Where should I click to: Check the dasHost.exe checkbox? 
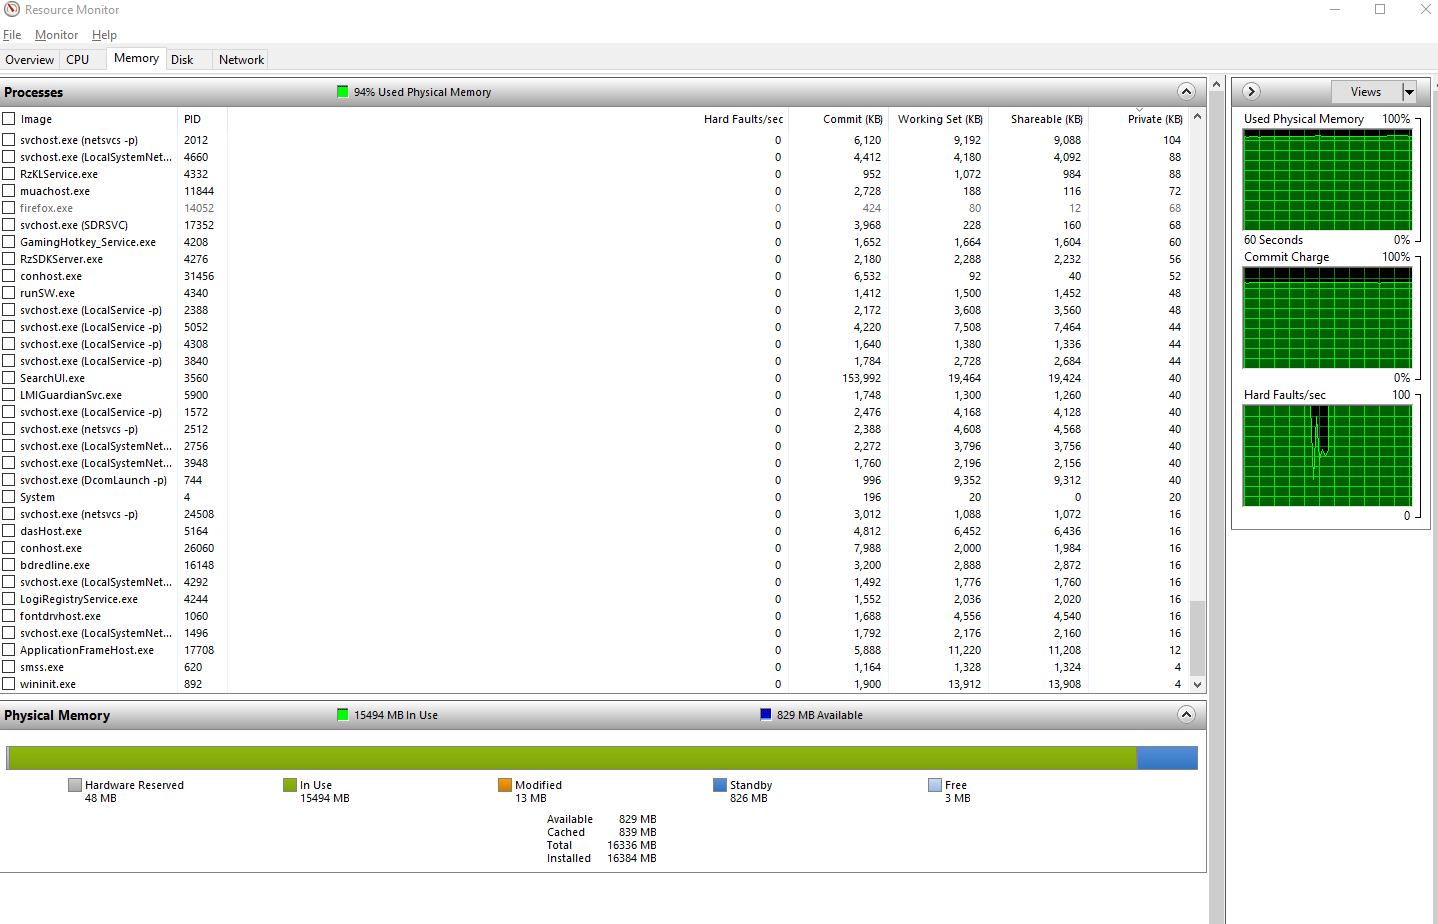click(x=9, y=531)
